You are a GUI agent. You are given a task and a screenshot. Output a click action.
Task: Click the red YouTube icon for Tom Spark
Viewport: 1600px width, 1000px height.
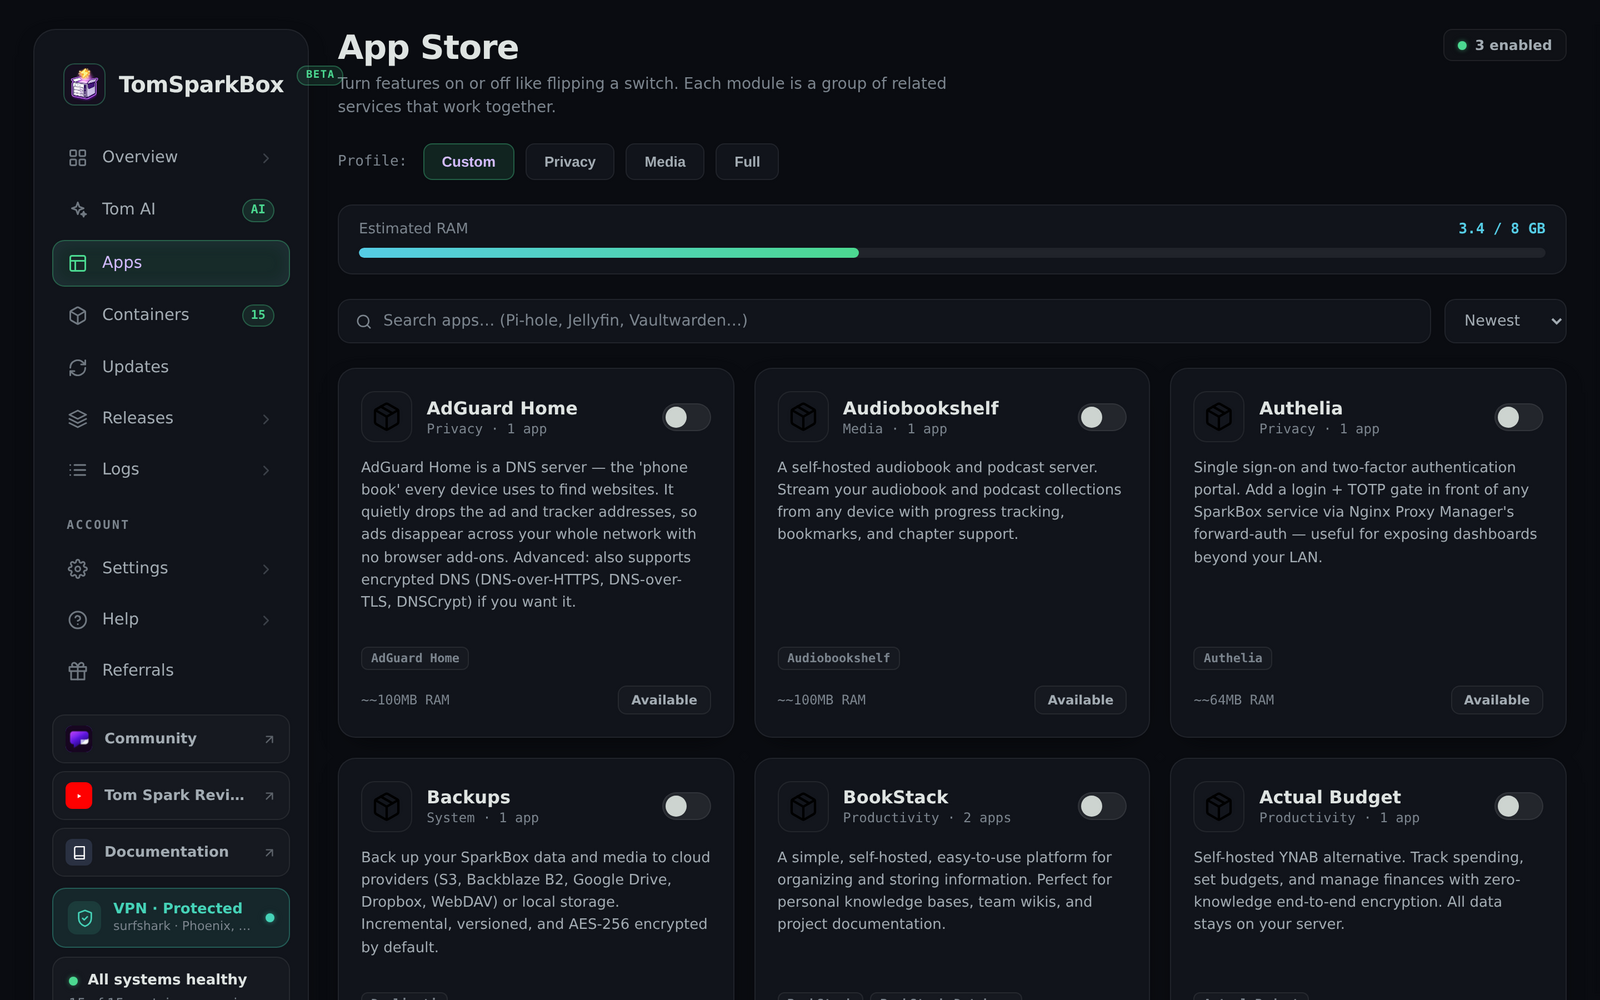(x=79, y=796)
